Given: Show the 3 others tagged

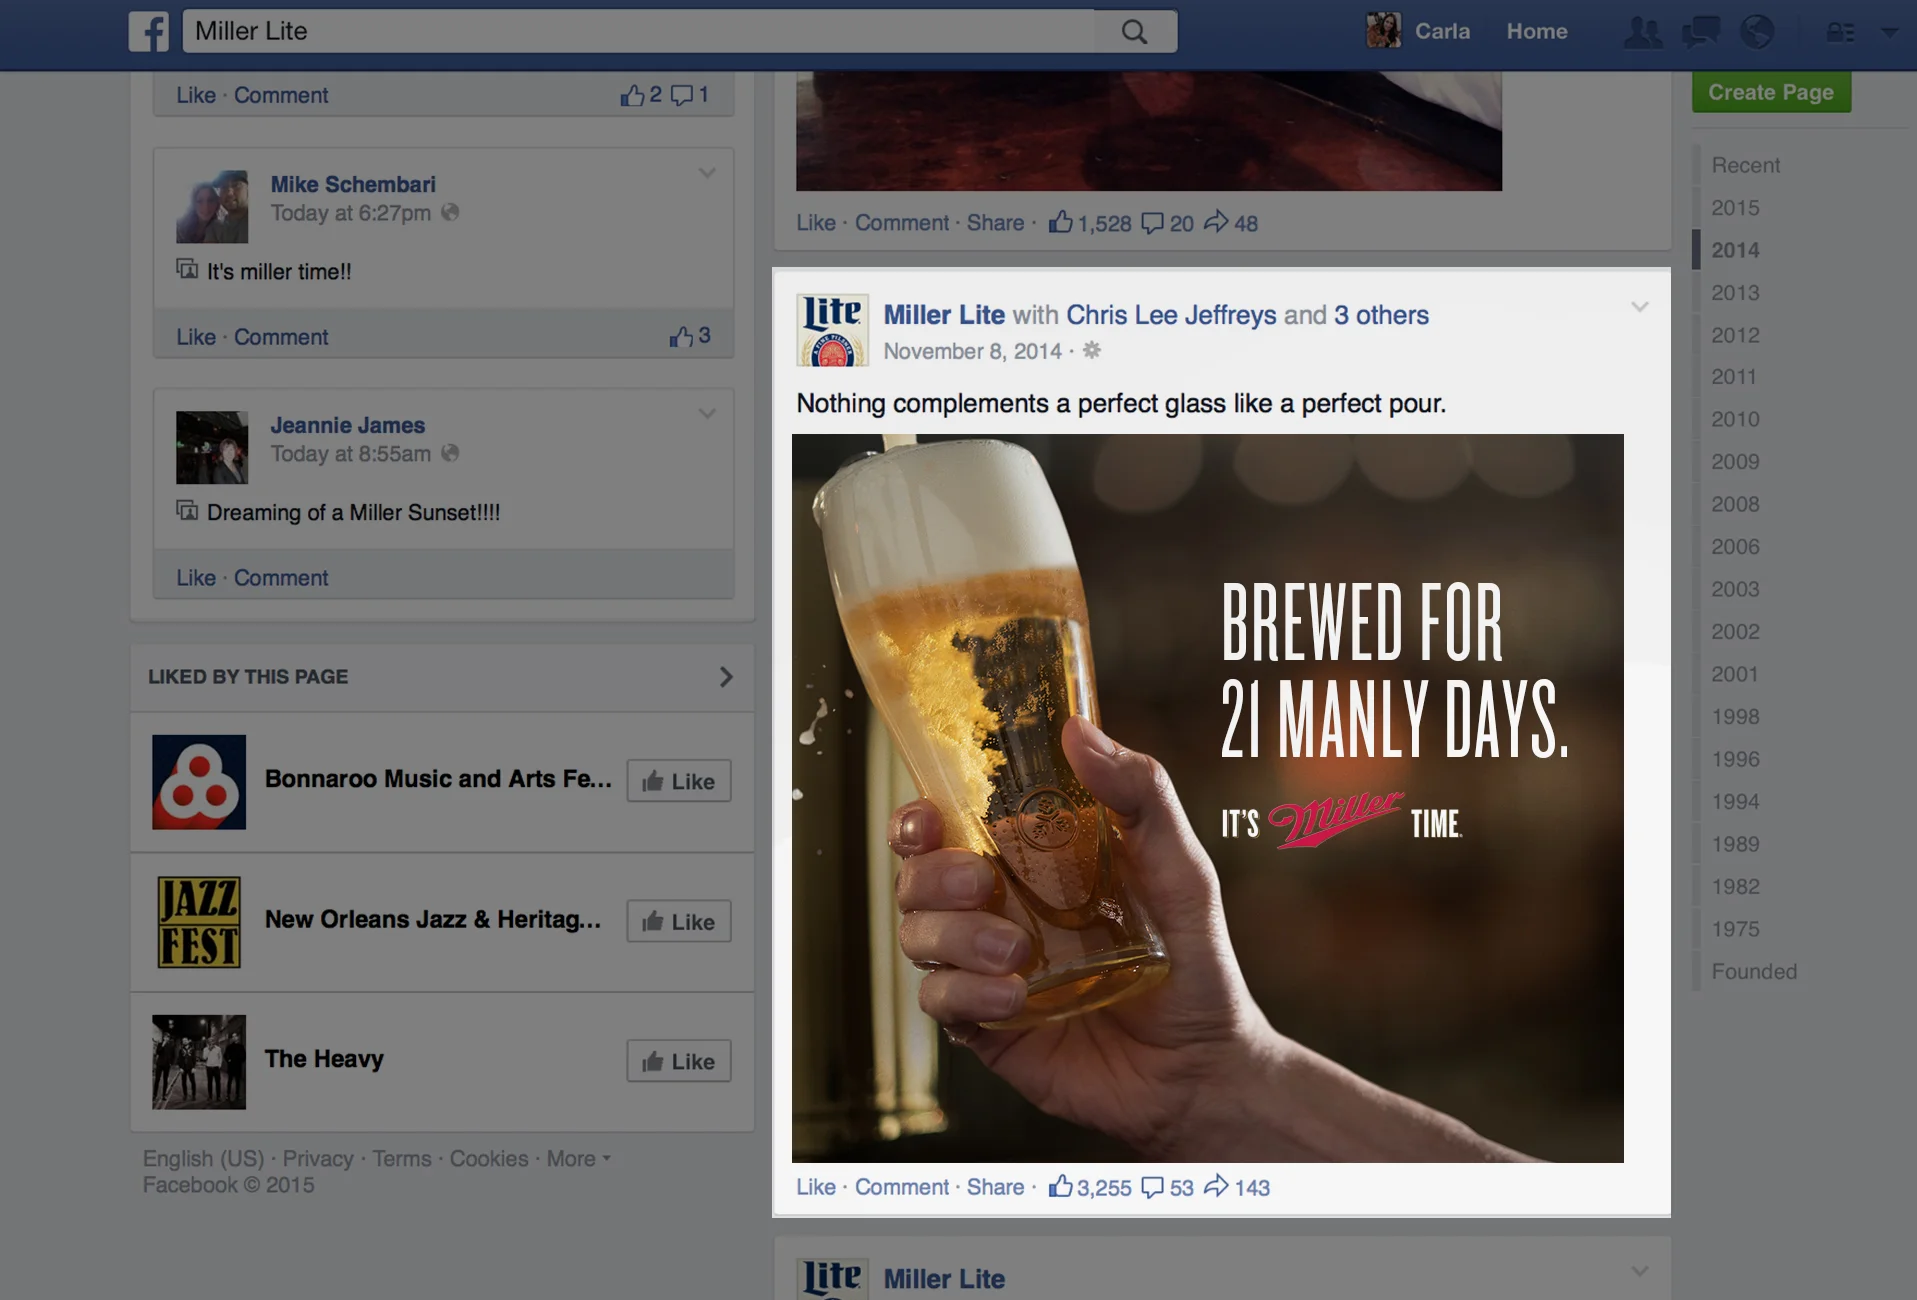Looking at the screenshot, I should pyautogui.click(x=1381, y=315).
